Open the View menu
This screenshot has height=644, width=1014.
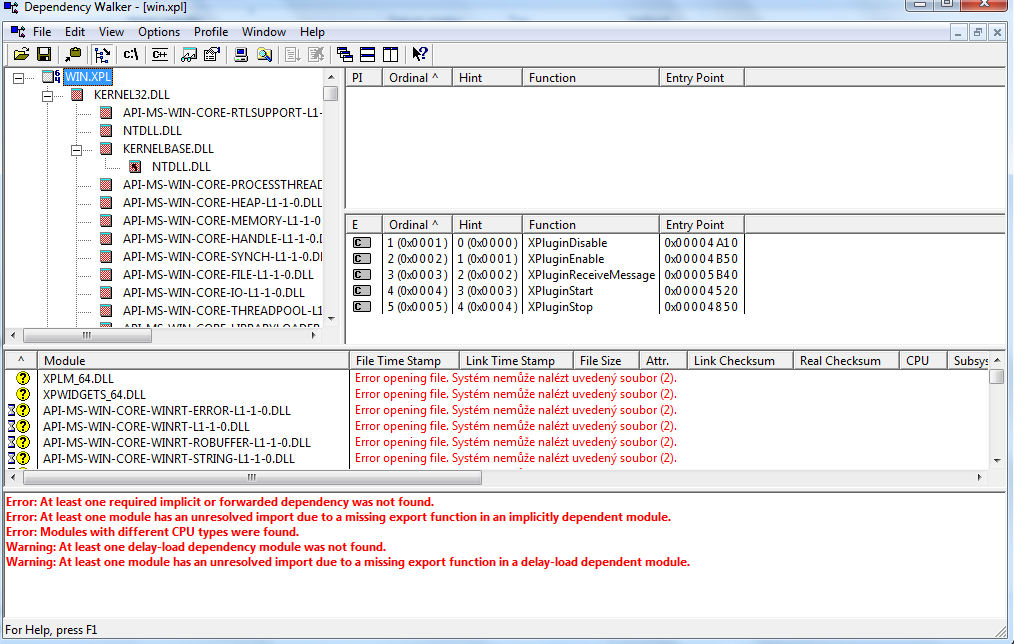tap(111, 32)
